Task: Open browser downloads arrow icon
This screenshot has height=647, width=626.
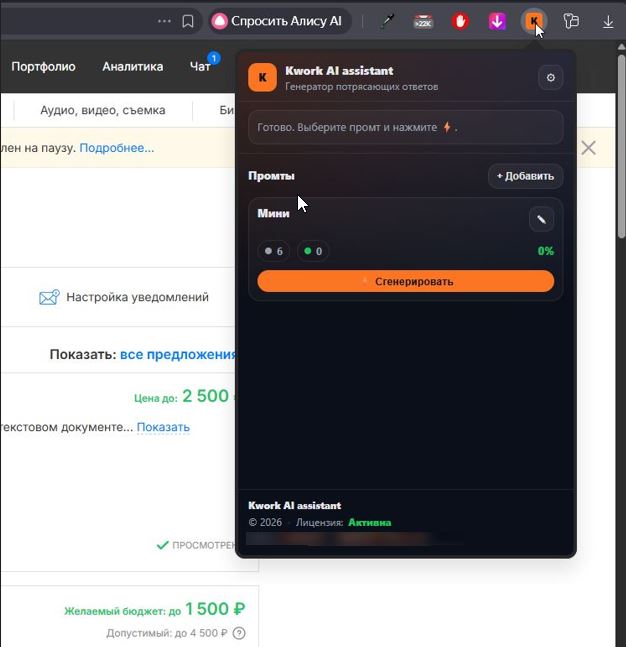Action: pos(608,21)
